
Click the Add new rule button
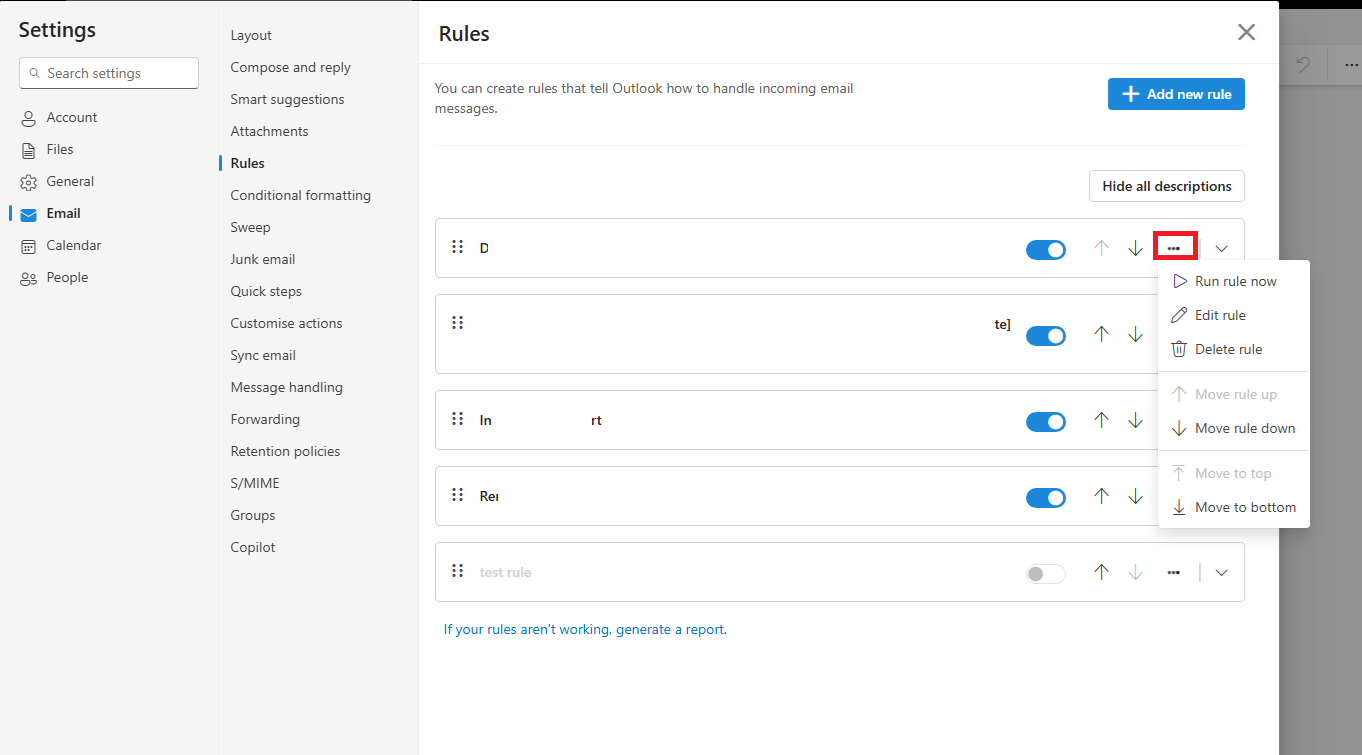pyautogui.click(x=1176, y=94)
